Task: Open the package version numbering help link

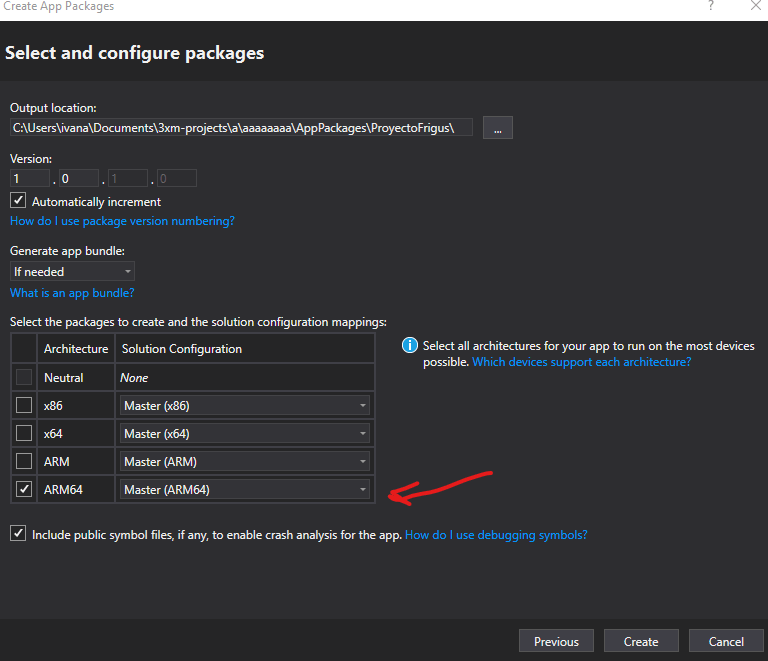Action: click(122, 221)
